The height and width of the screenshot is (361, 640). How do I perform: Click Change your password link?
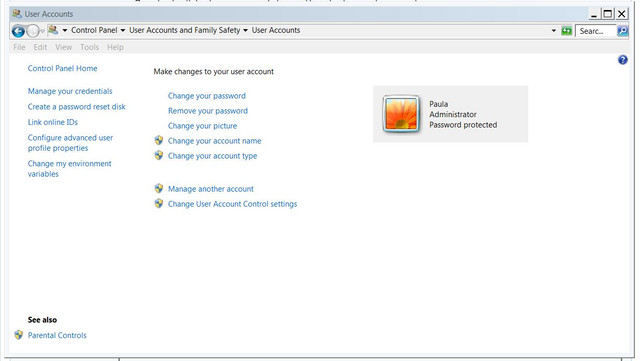click(207, 96)
